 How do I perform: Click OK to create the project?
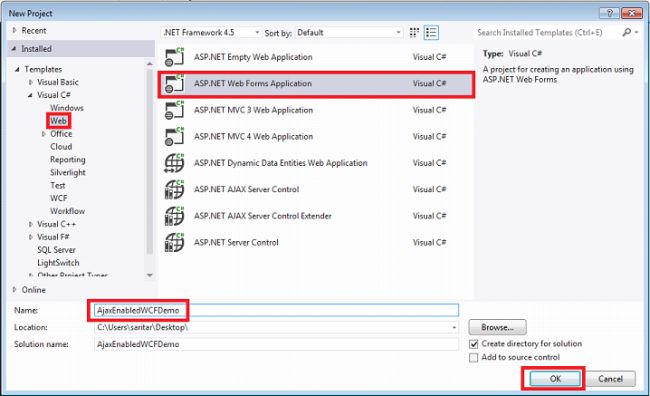(x=555, y=379)
